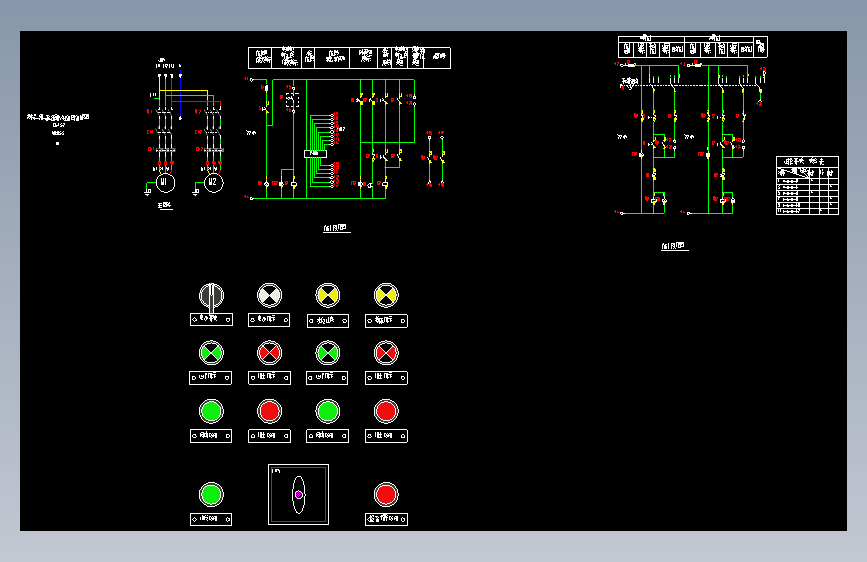Select the red crossed lamp in second column
The image size is (867, 562).
tap(269, 353)
